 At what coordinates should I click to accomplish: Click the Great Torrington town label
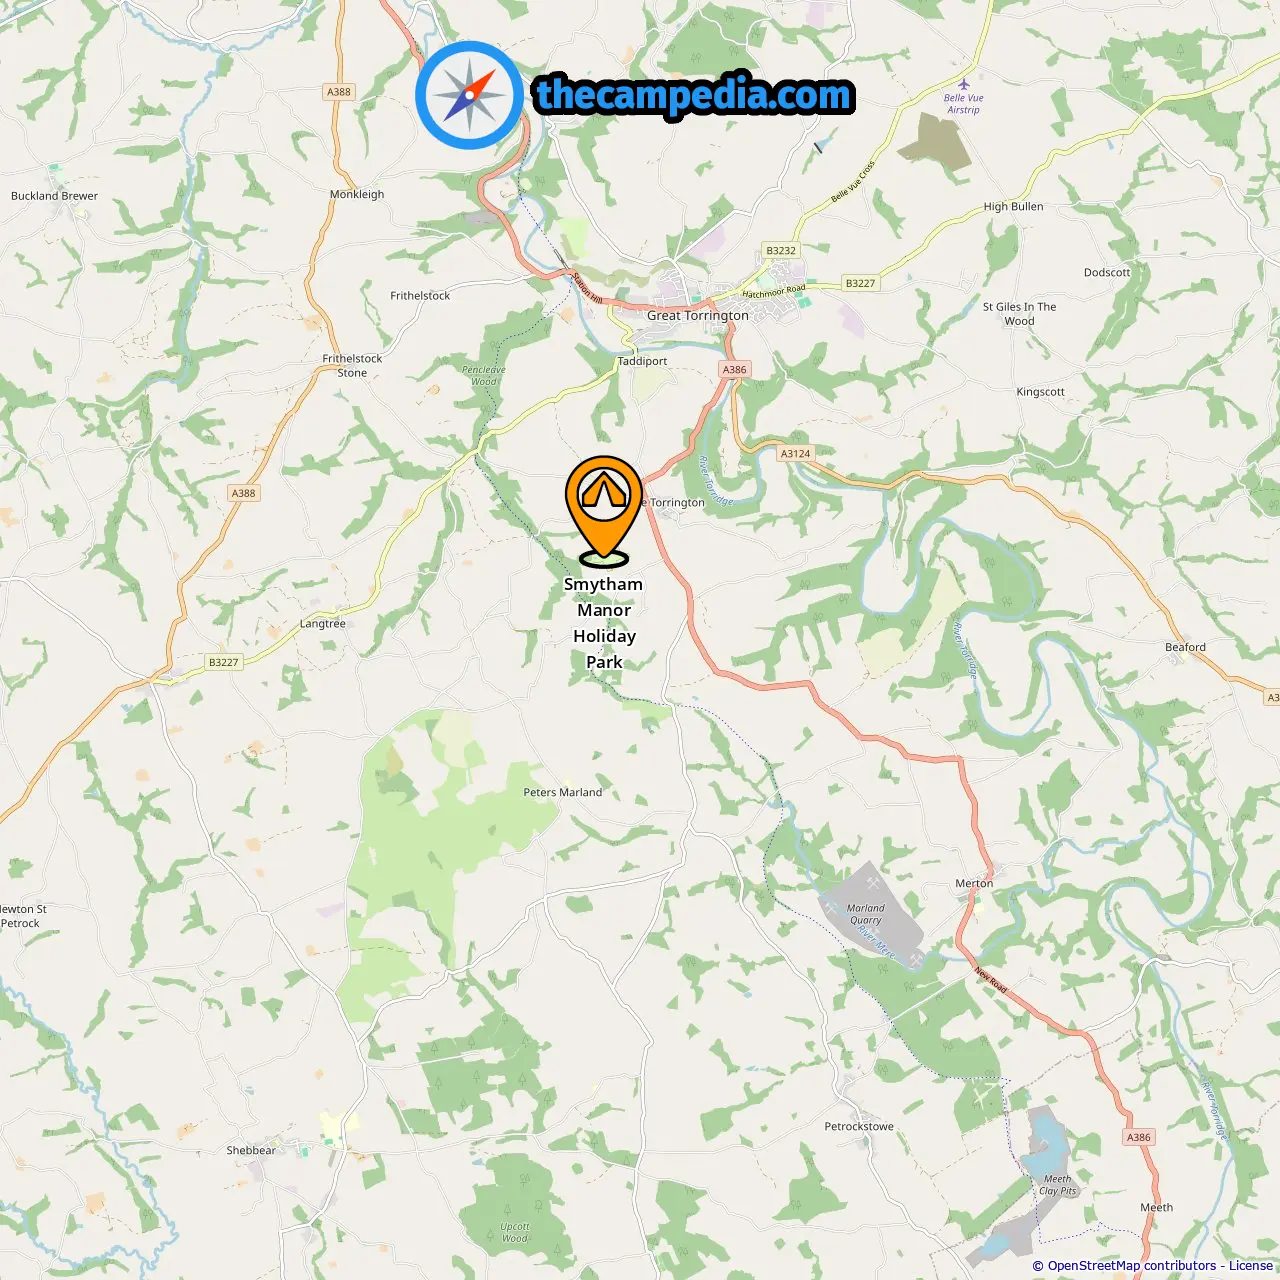(698, 315)
